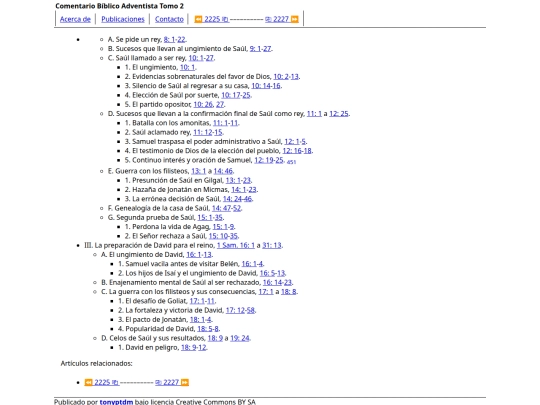
Task: Open verse 10: 2 for Evidencias sobrenaturales
Action: (281, 77)
